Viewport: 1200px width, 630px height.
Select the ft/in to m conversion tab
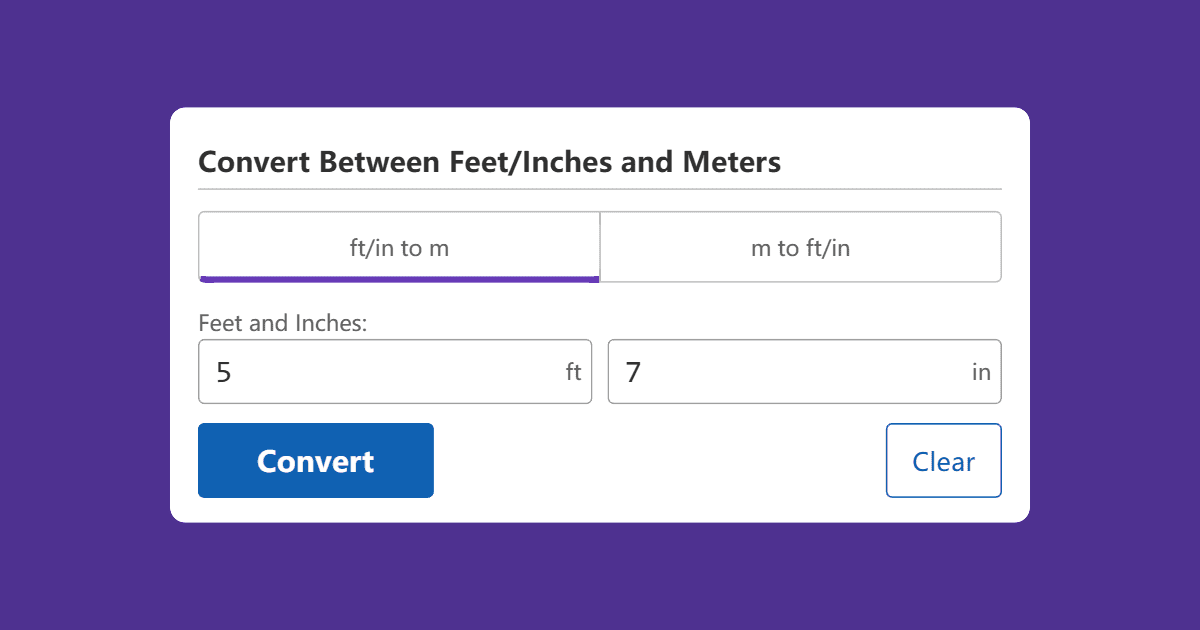398,247
